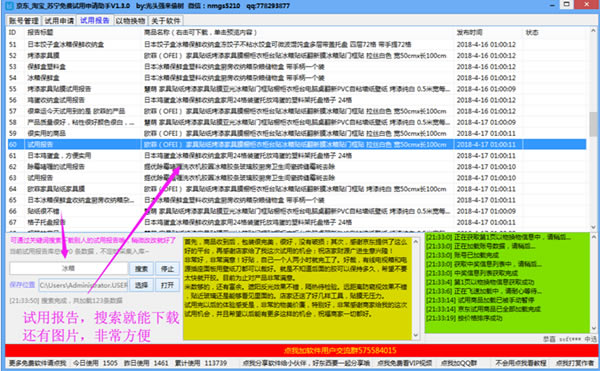The height and width of the screenshot is (371, 600).
Task: Click the yellow report panel scroll-up arrow
Action: click(x=416, y=242)
